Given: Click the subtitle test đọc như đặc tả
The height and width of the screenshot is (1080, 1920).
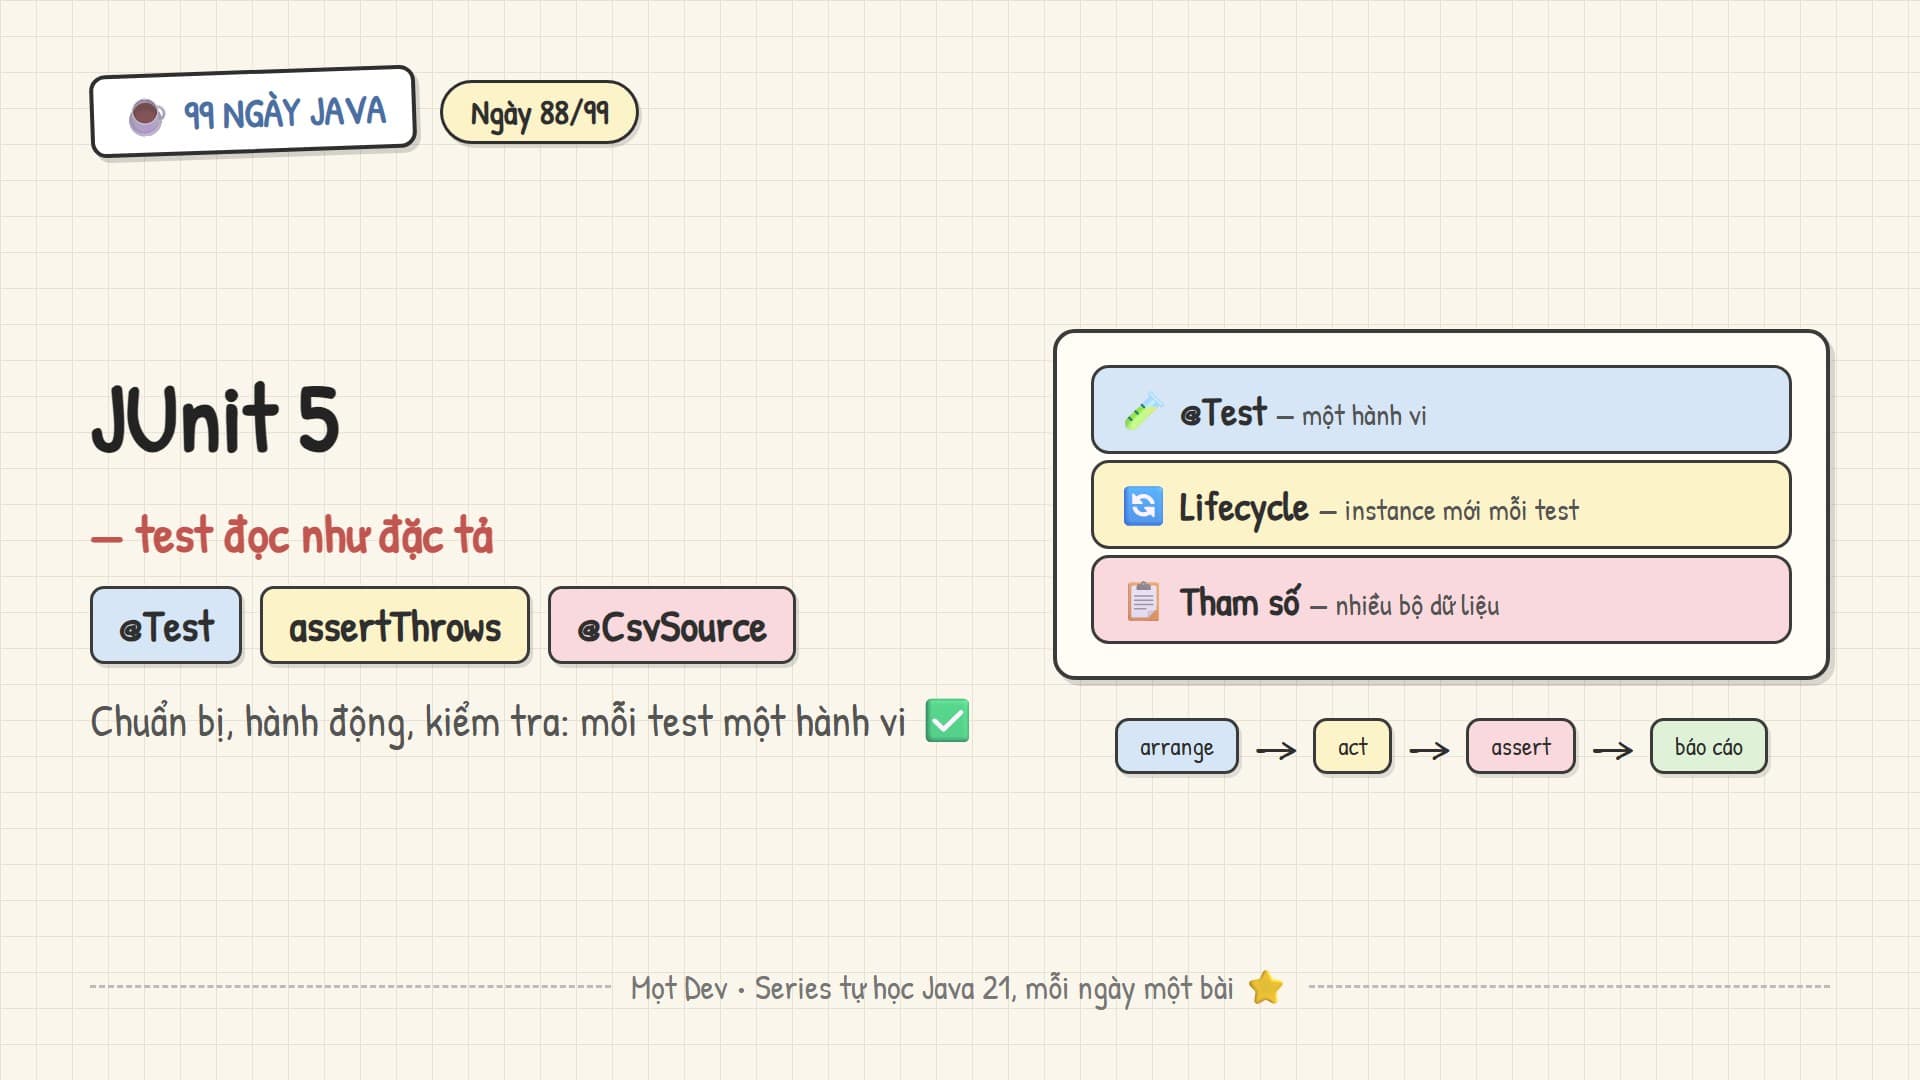Looking at the screenshot, I should tap(292, 535).
